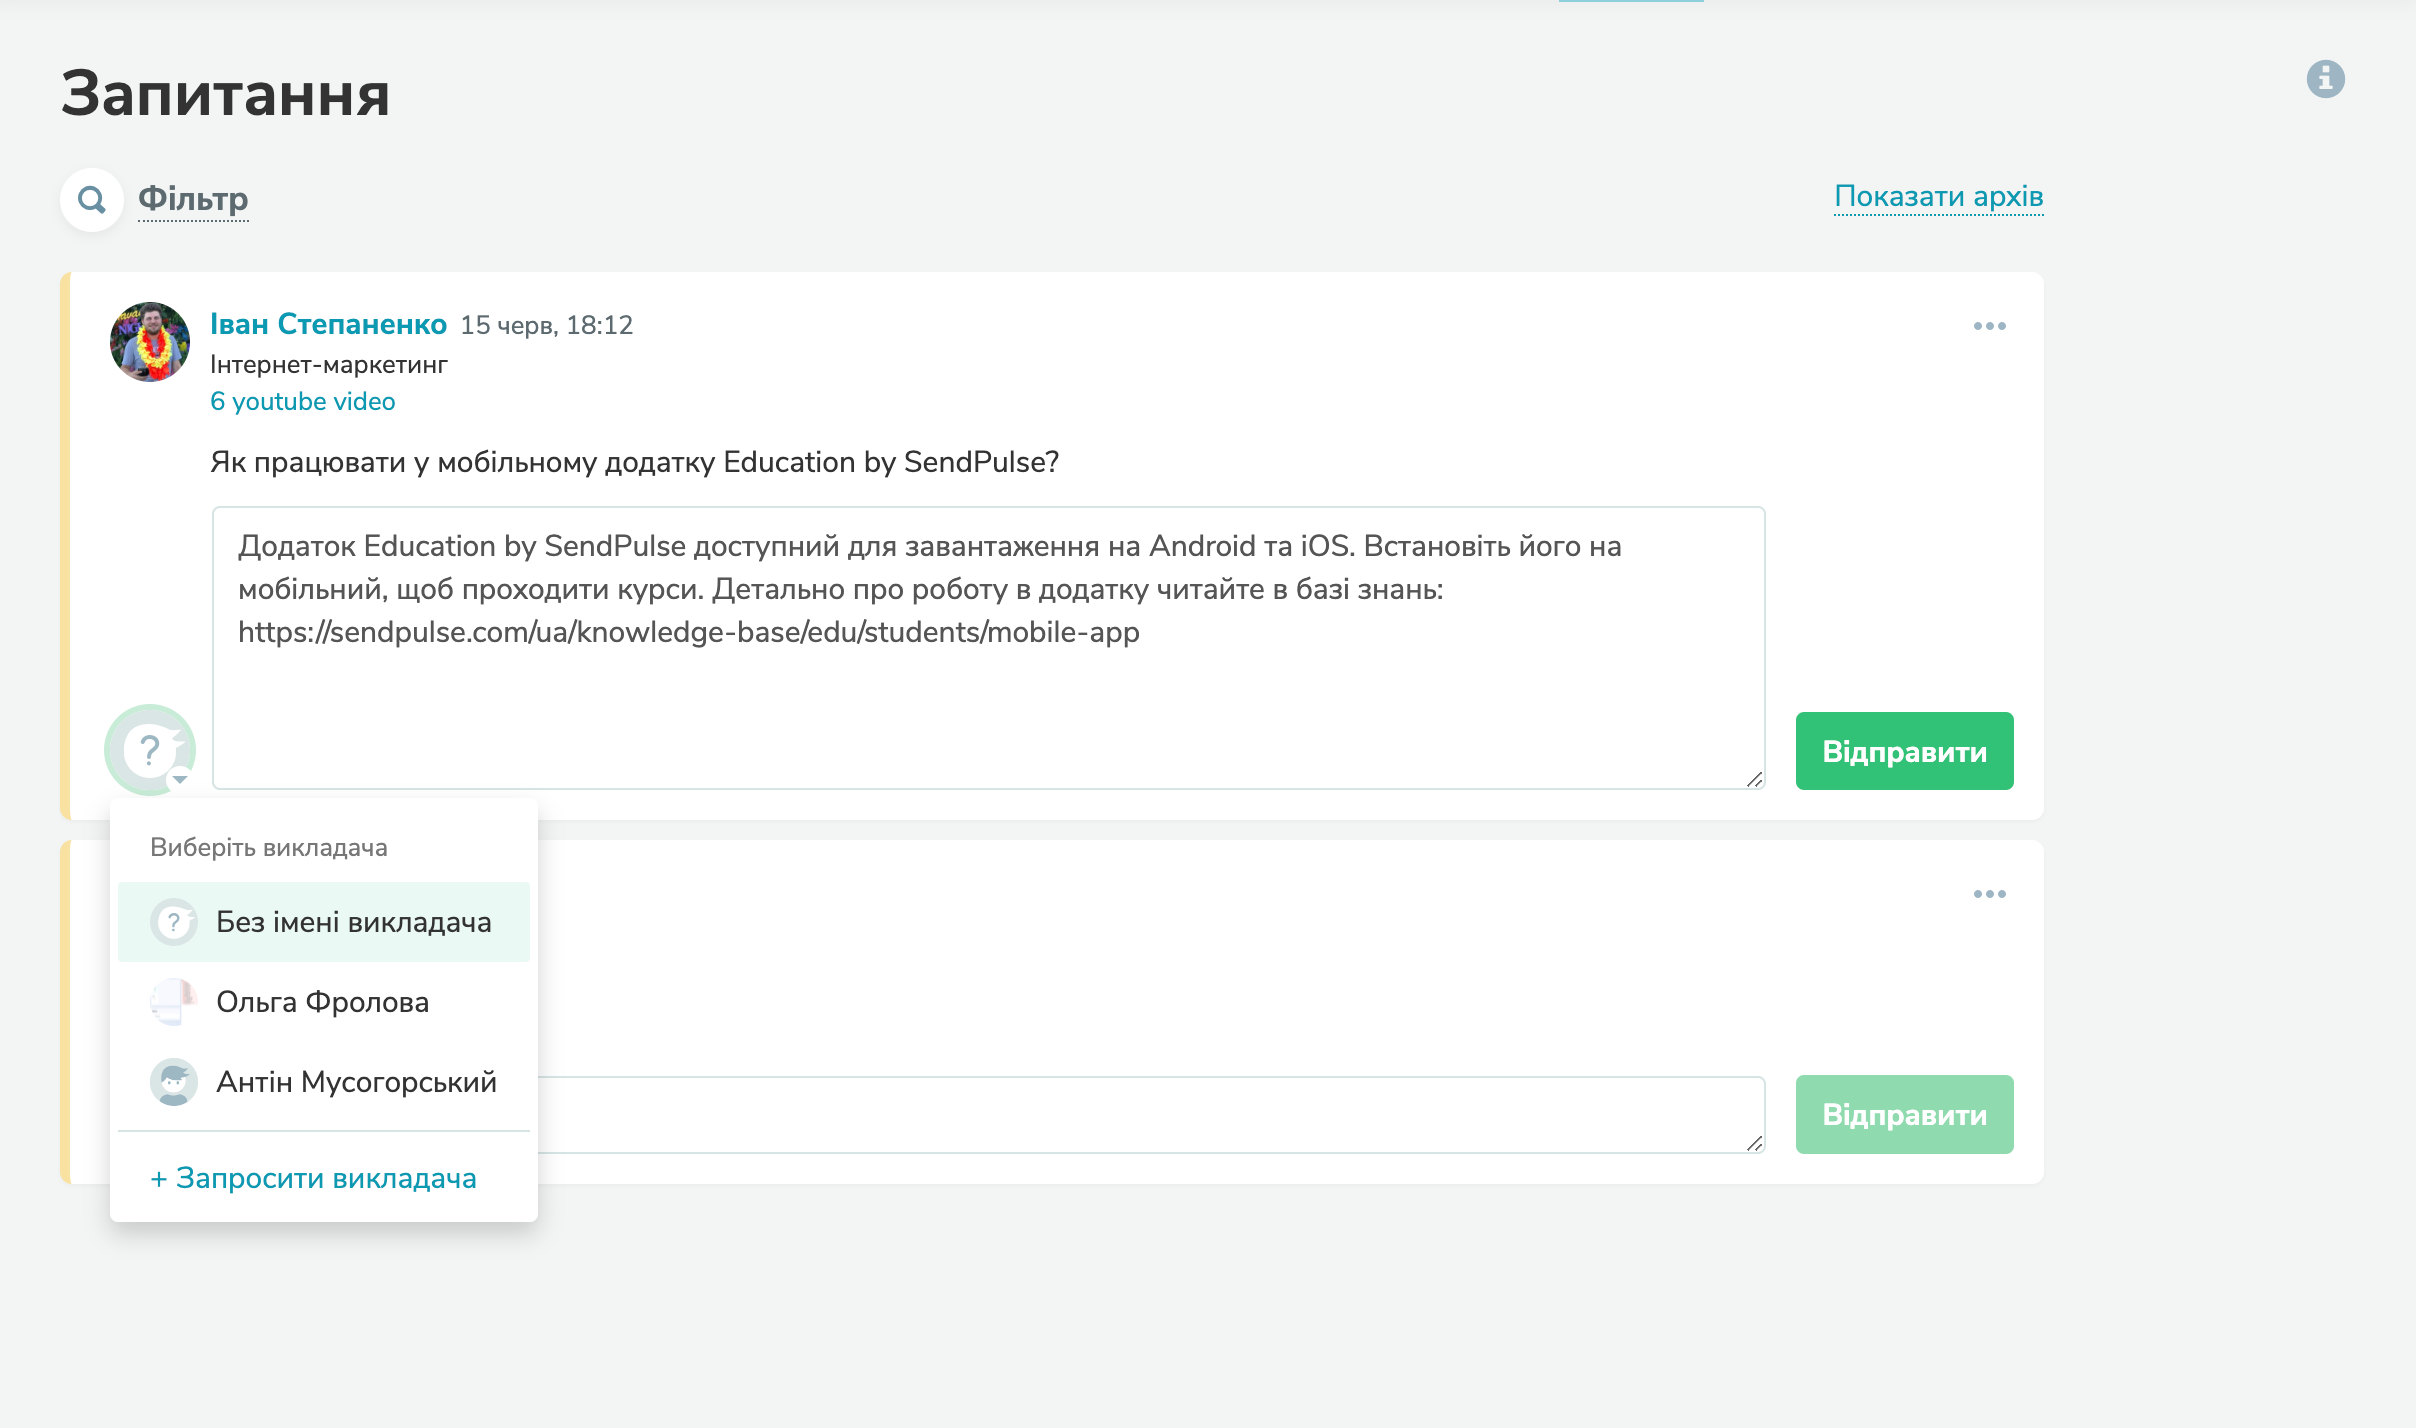This screenshot has height=1428, width=2416.
Task: Open '6 youtube video' lesson link
Action: [x=302, y=401]
